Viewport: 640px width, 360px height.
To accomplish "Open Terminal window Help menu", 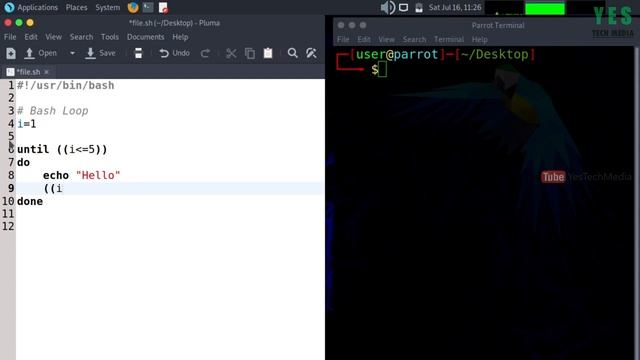I will point(480,39).
